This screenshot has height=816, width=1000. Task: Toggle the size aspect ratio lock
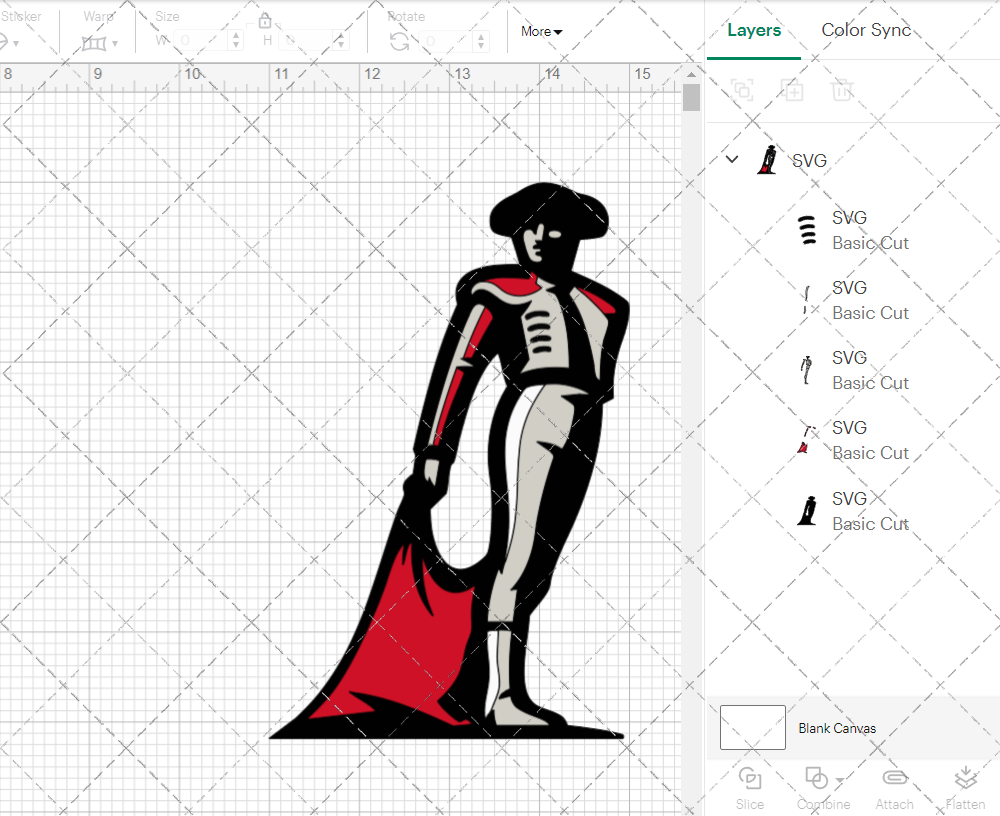pyautogui.click(x=265, y=20)
